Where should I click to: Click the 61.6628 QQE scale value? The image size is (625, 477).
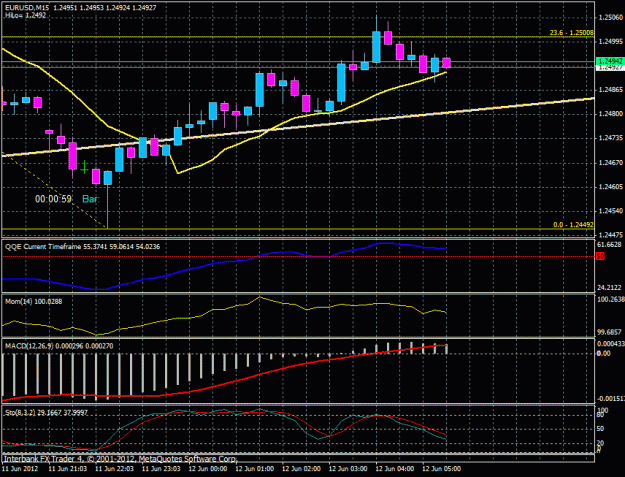click(x=610, y=244)
